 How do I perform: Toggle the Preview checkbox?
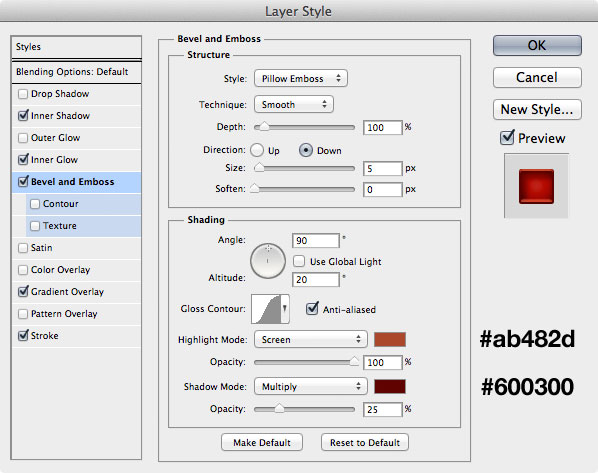click(507, 137)
